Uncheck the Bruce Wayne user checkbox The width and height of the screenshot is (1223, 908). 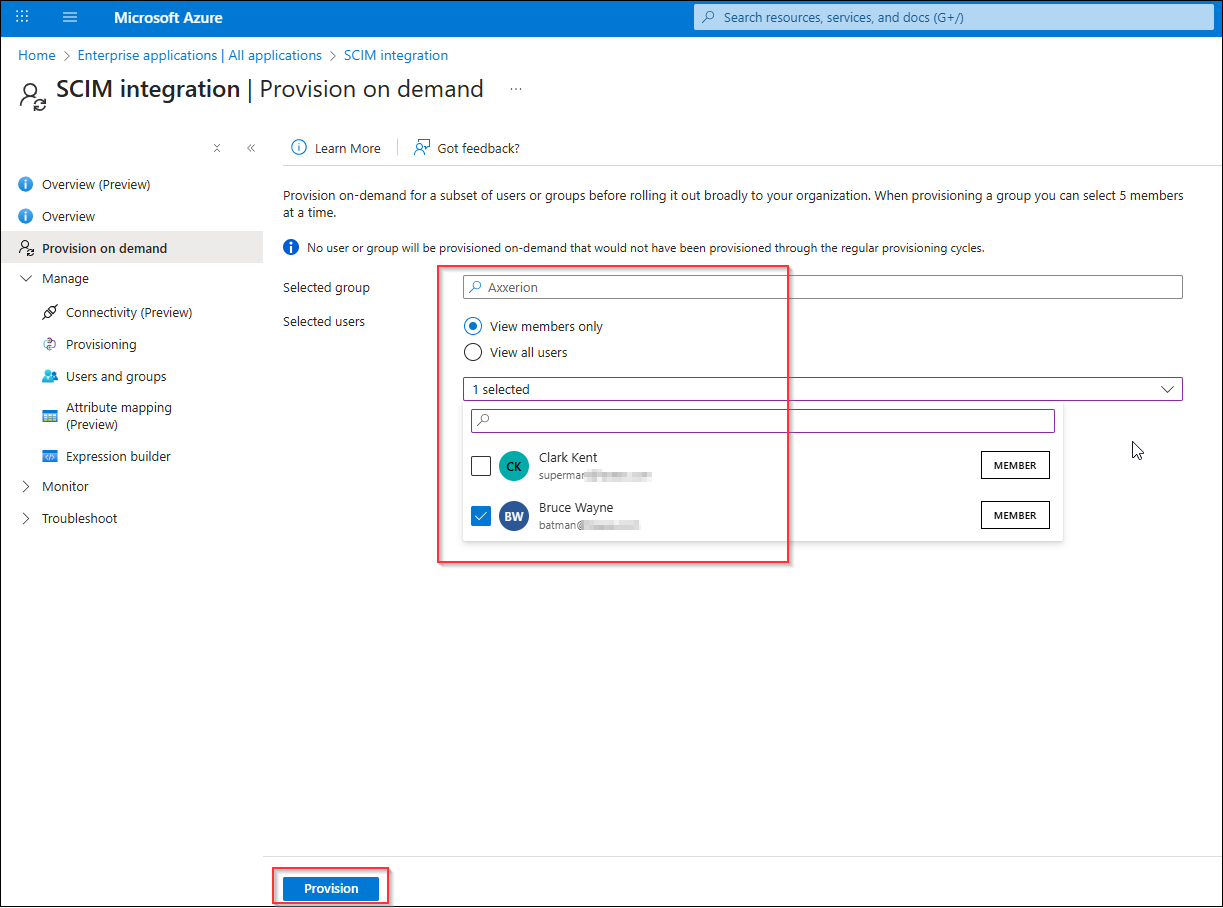click(481, 516)
